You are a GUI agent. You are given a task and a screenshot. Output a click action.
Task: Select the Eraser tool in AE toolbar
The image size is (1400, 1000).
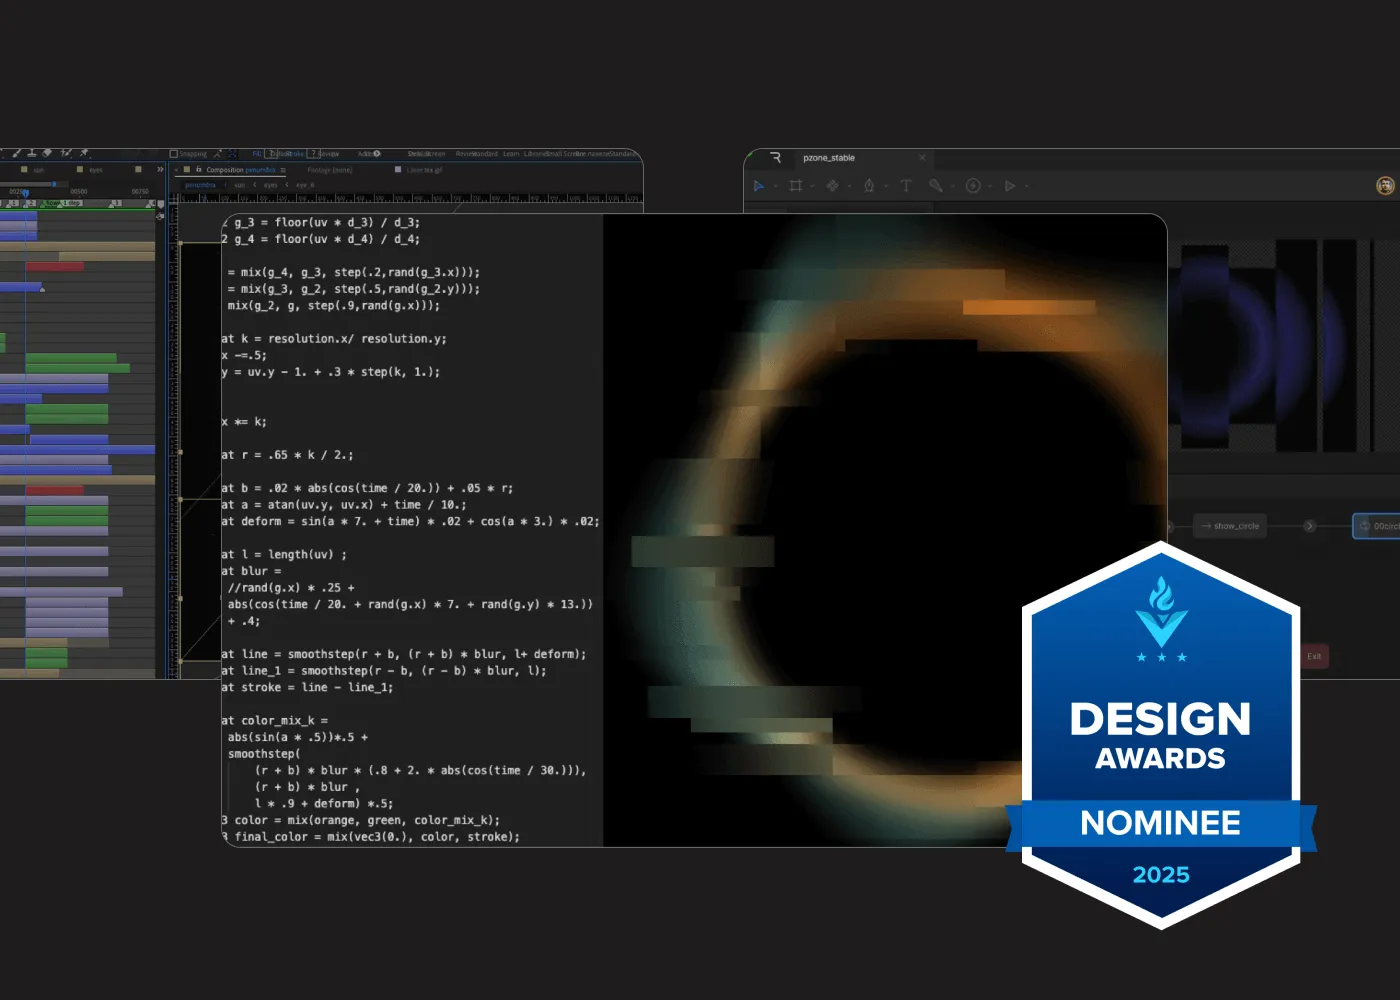pyautogui.click(x=47, y=153)
